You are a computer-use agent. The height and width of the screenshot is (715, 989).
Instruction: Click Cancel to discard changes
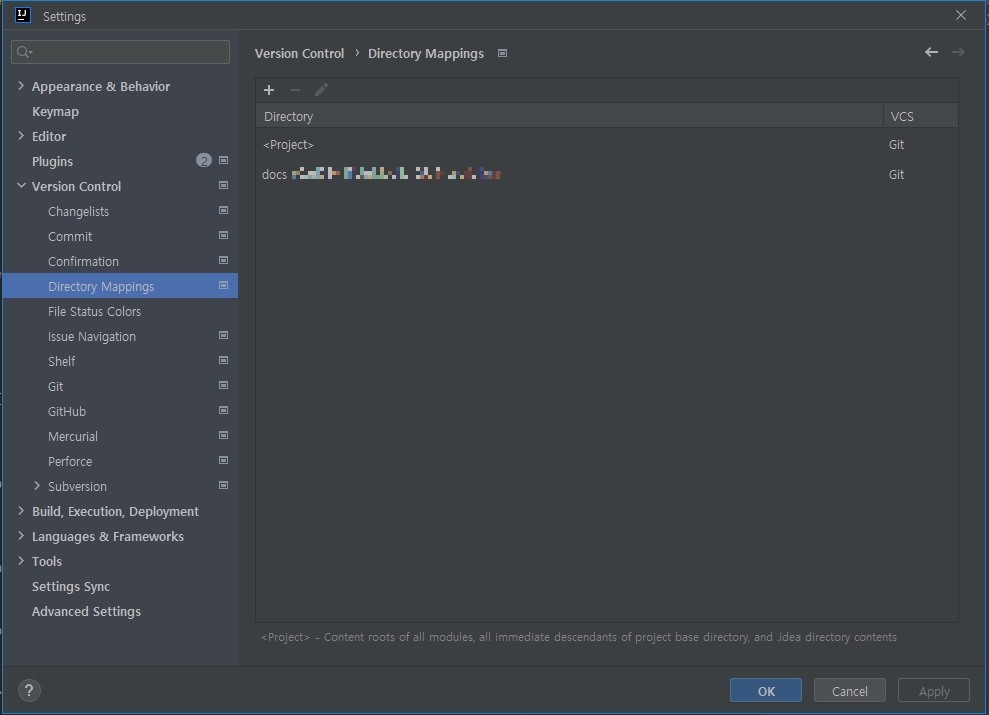tap(850, 690)
